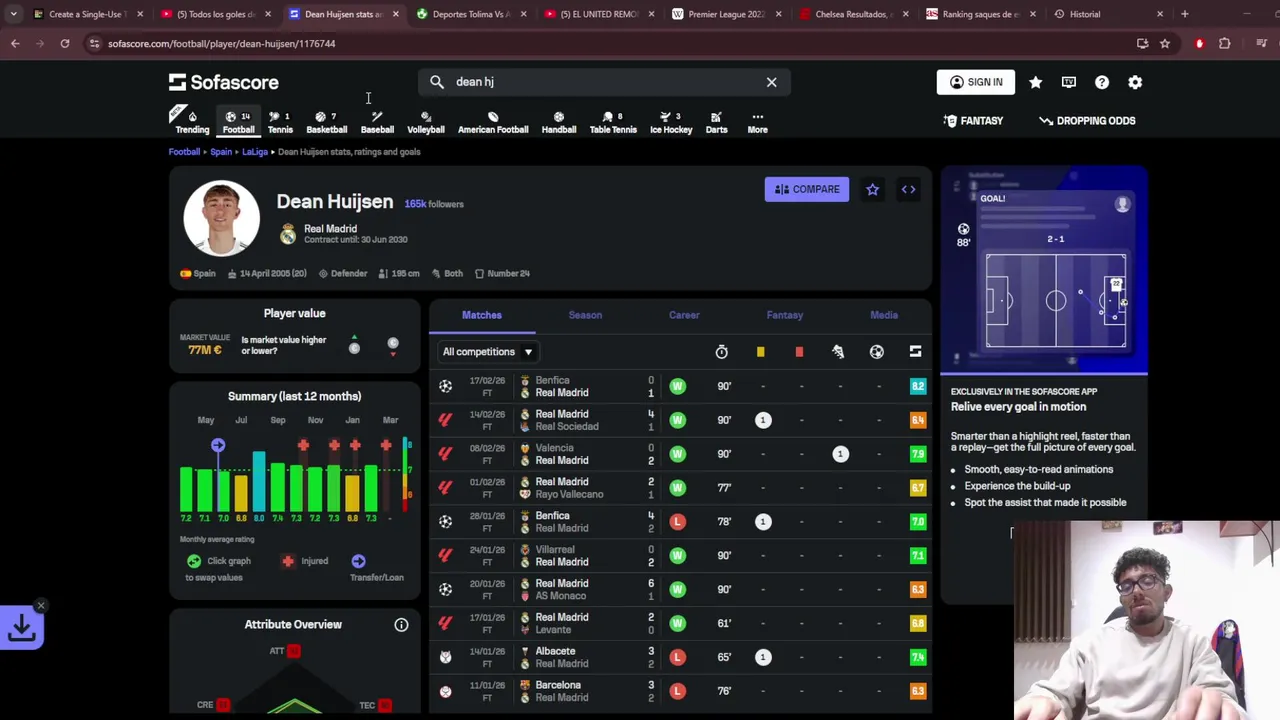Open the Attribute Overview info icon
The image size is (1280, 720).
pos(401,625)
